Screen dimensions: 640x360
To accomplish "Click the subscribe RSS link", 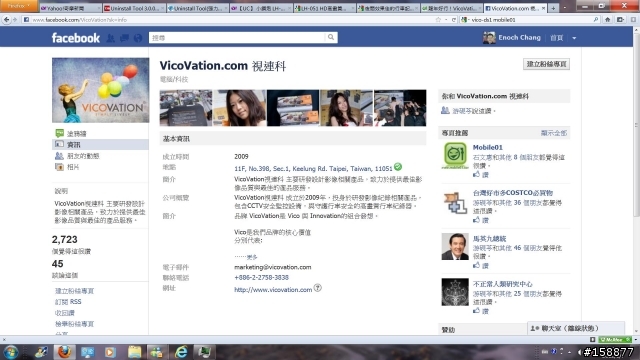I will 68,302.
